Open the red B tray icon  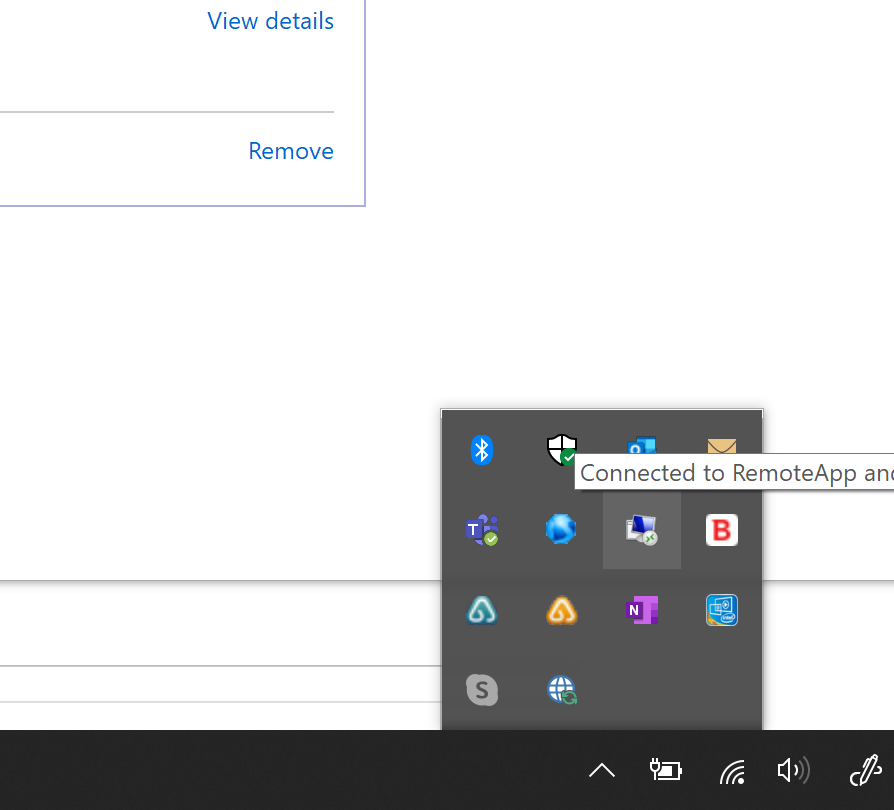tap(722, 530)
